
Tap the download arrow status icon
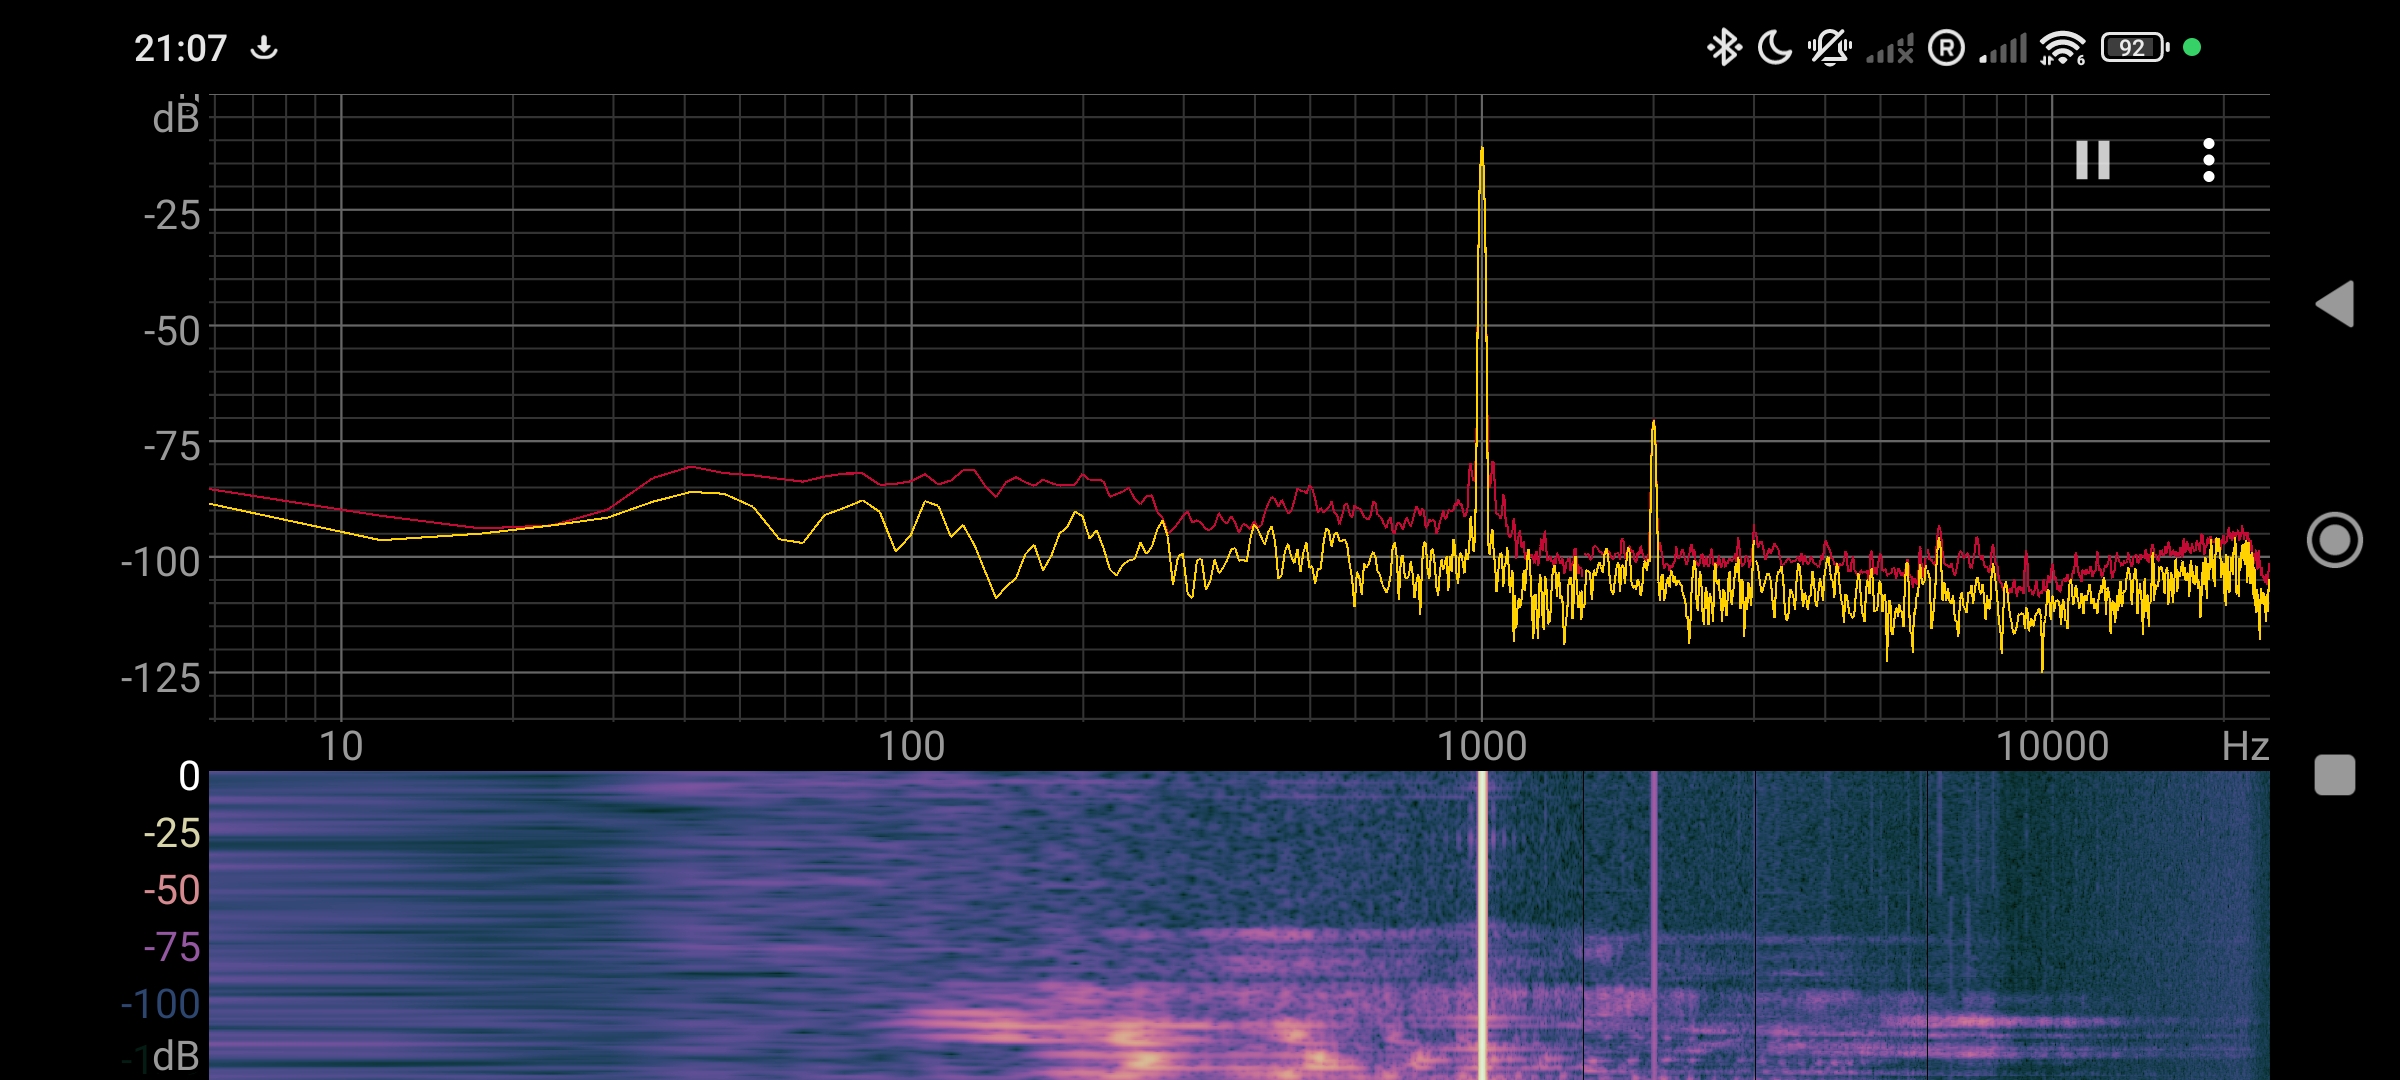(x=264, y=47)
